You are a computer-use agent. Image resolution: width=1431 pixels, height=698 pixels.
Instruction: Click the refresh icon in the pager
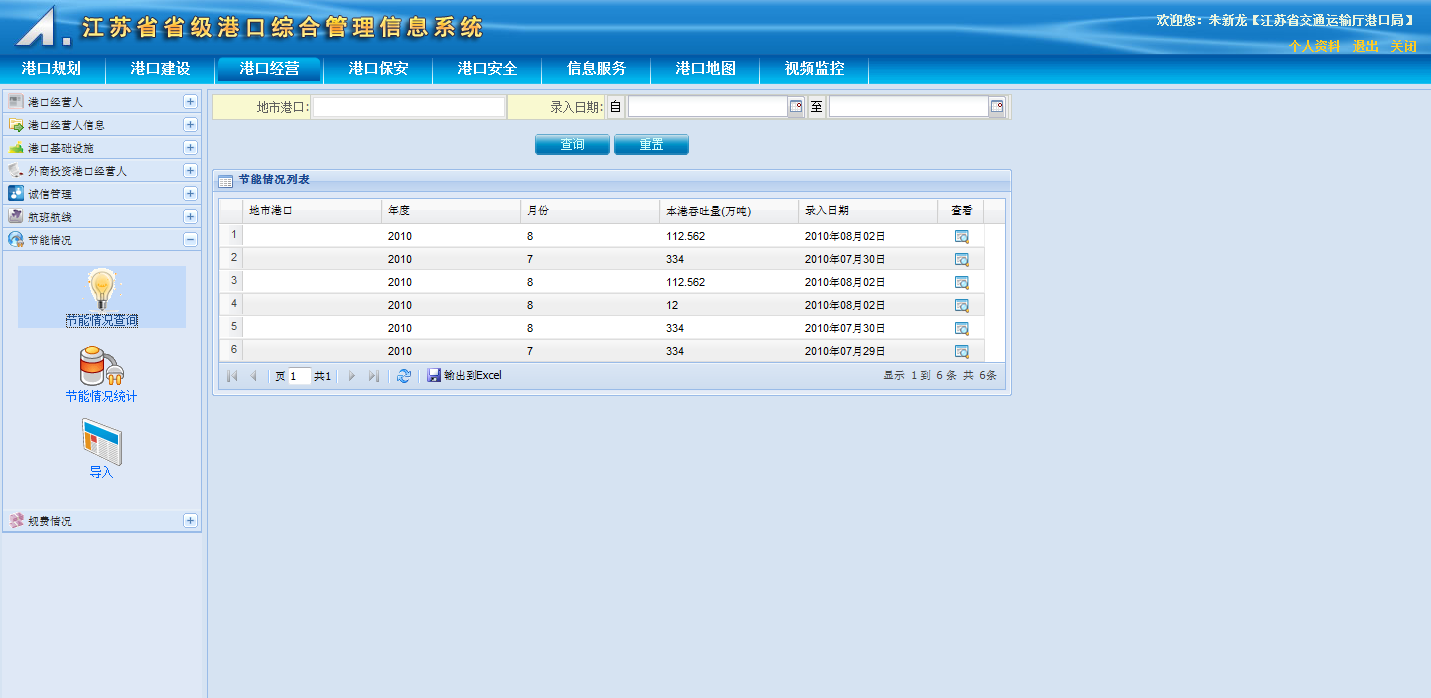pos(404,376)
